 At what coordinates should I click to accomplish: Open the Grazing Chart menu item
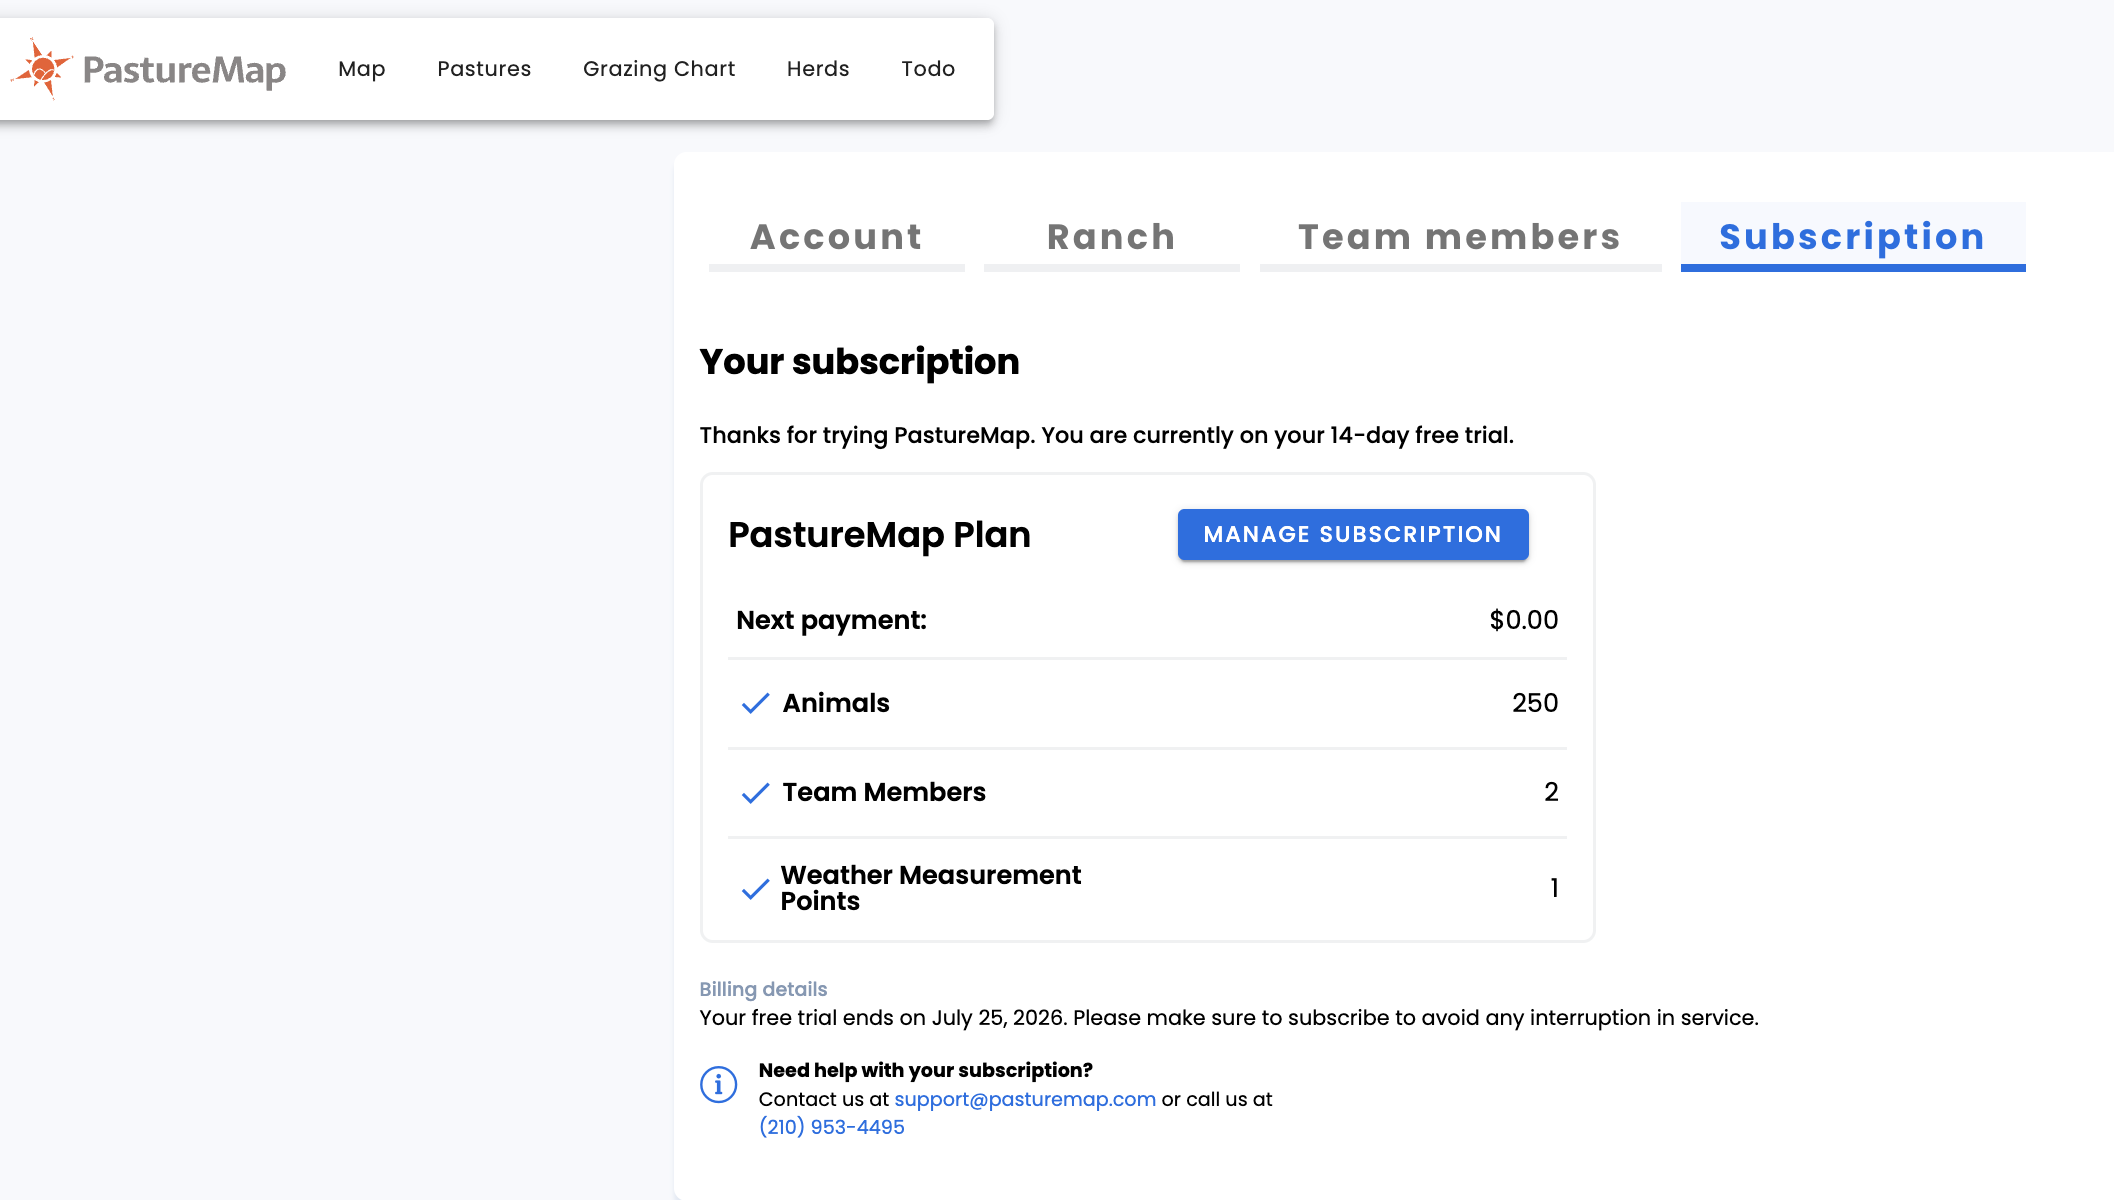coord(659,69)
